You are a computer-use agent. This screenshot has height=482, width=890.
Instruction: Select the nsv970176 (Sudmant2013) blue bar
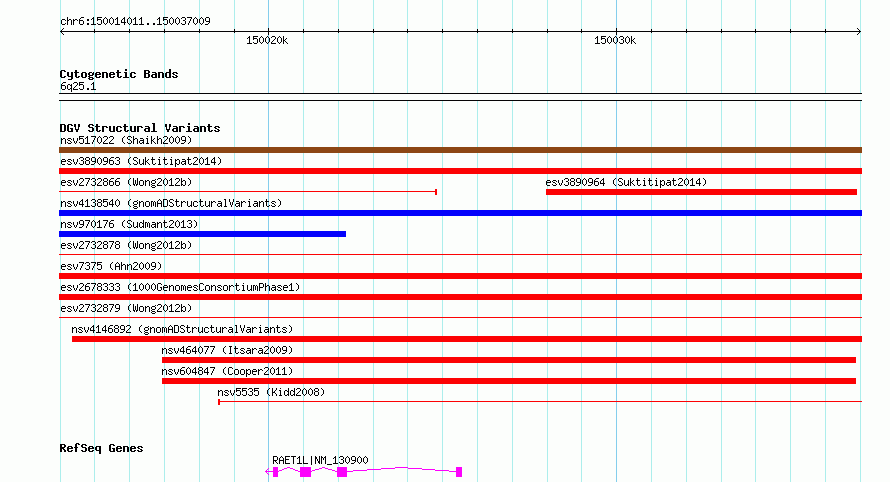point(203,234)
